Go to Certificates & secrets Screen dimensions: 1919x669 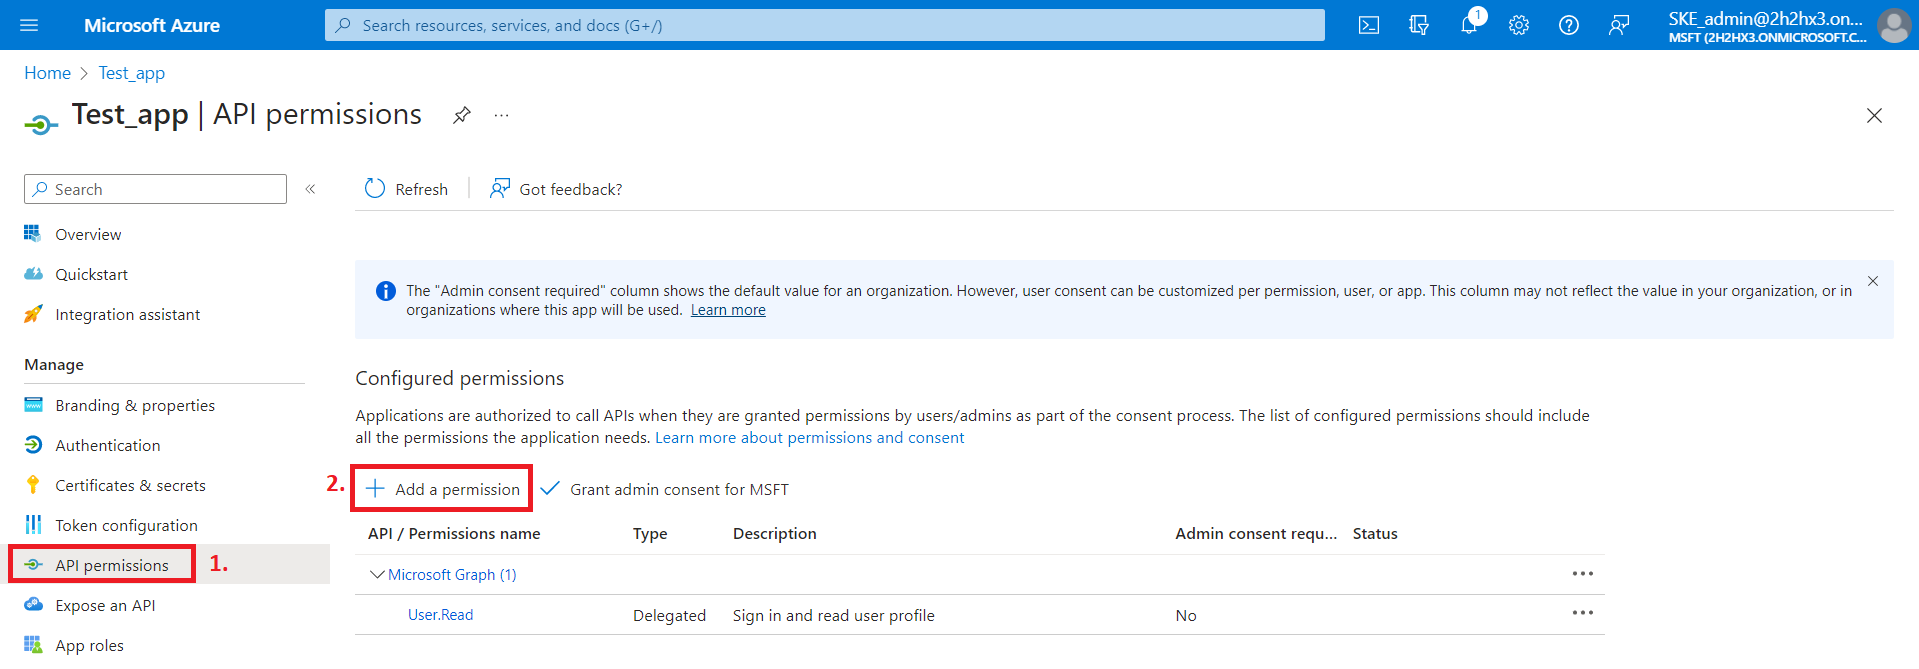[x=130, y=485]
